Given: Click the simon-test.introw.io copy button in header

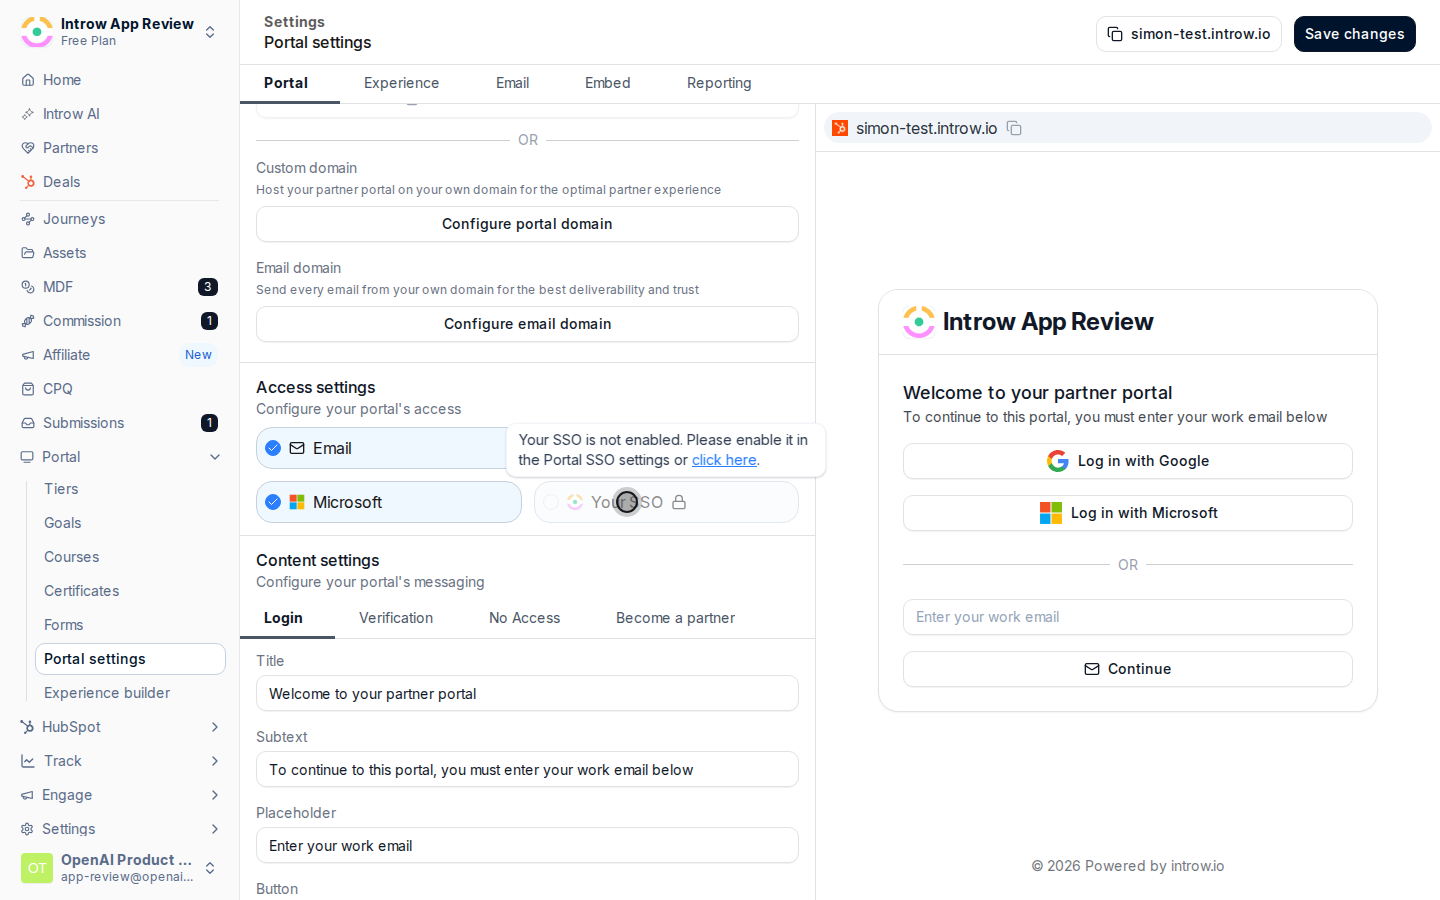Looking at the screenshot, I should pos(1188,34).
